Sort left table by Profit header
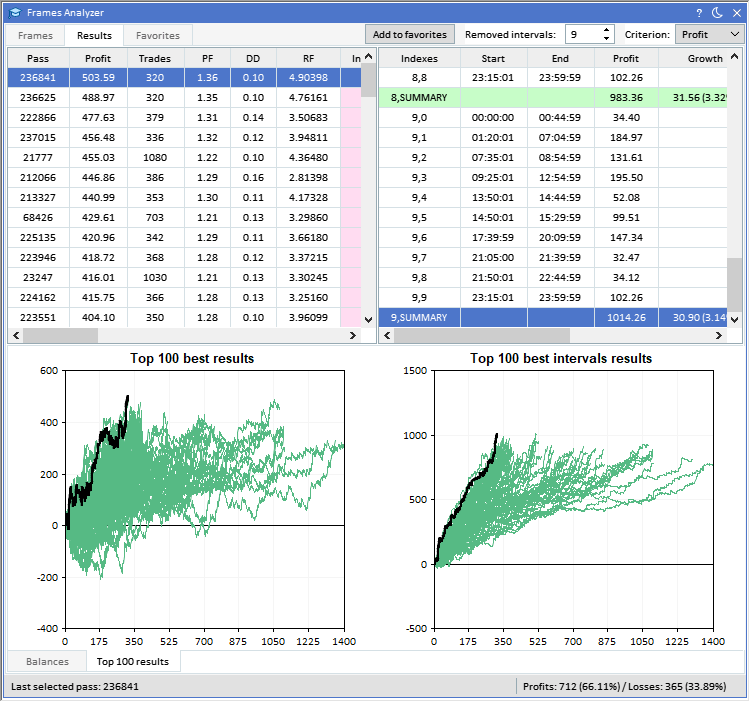This screenshot has width=750, height=702. click(x=98, y=58)
